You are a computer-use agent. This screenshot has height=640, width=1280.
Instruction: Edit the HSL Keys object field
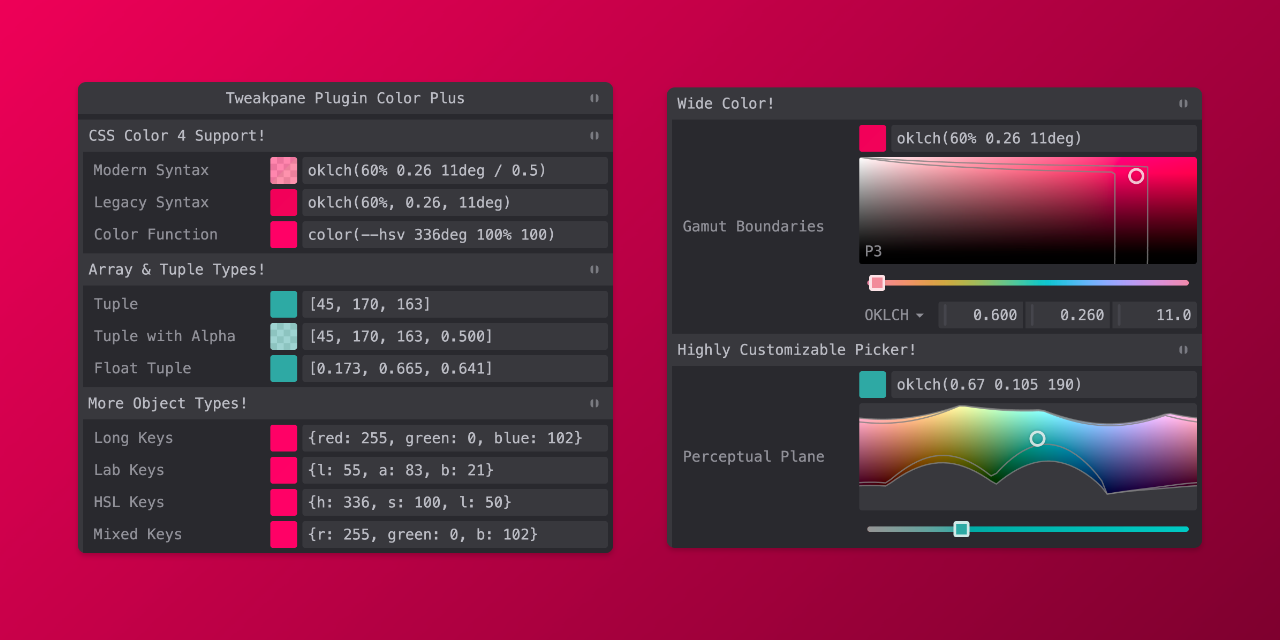point(455,502)
